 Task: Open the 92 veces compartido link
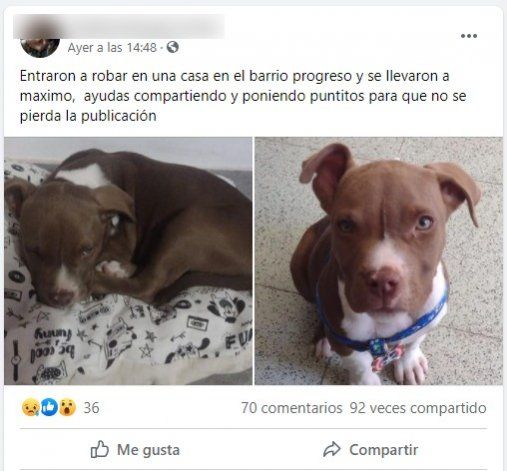[x=418, y=408]
